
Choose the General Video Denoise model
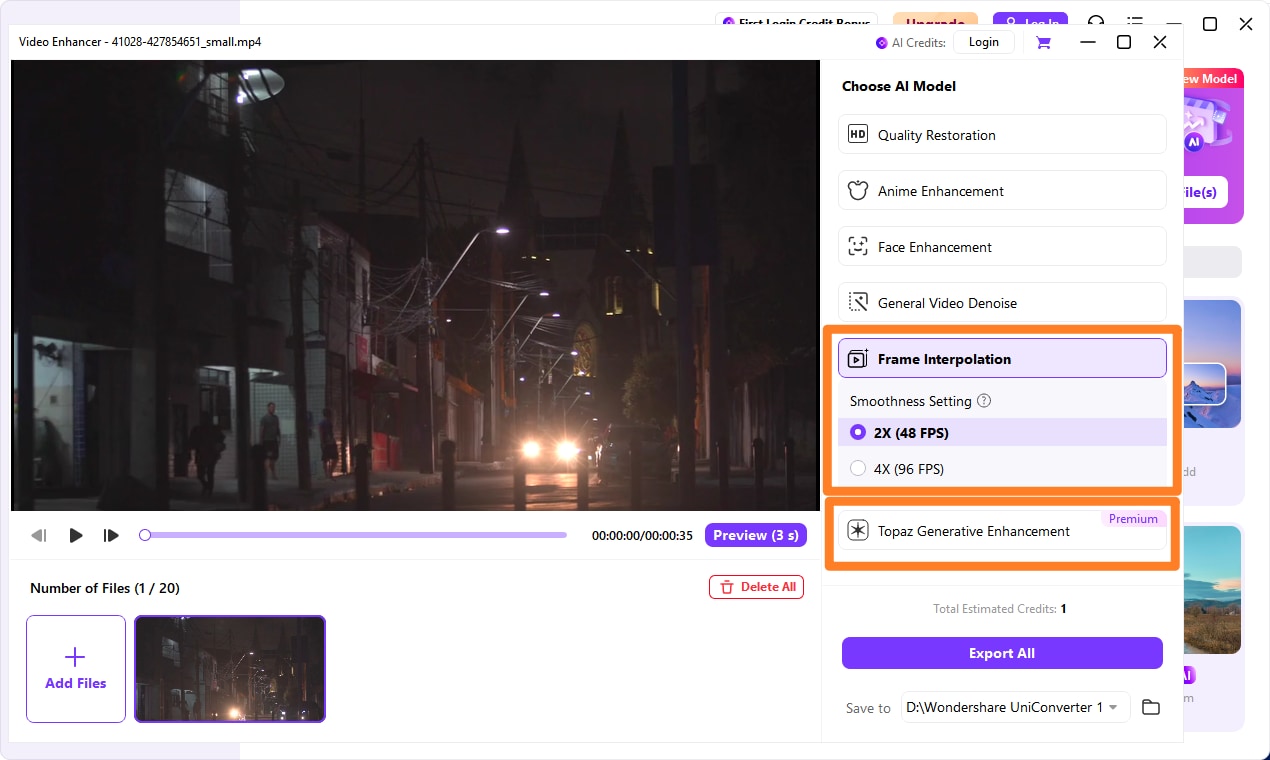click(1002, 302)
